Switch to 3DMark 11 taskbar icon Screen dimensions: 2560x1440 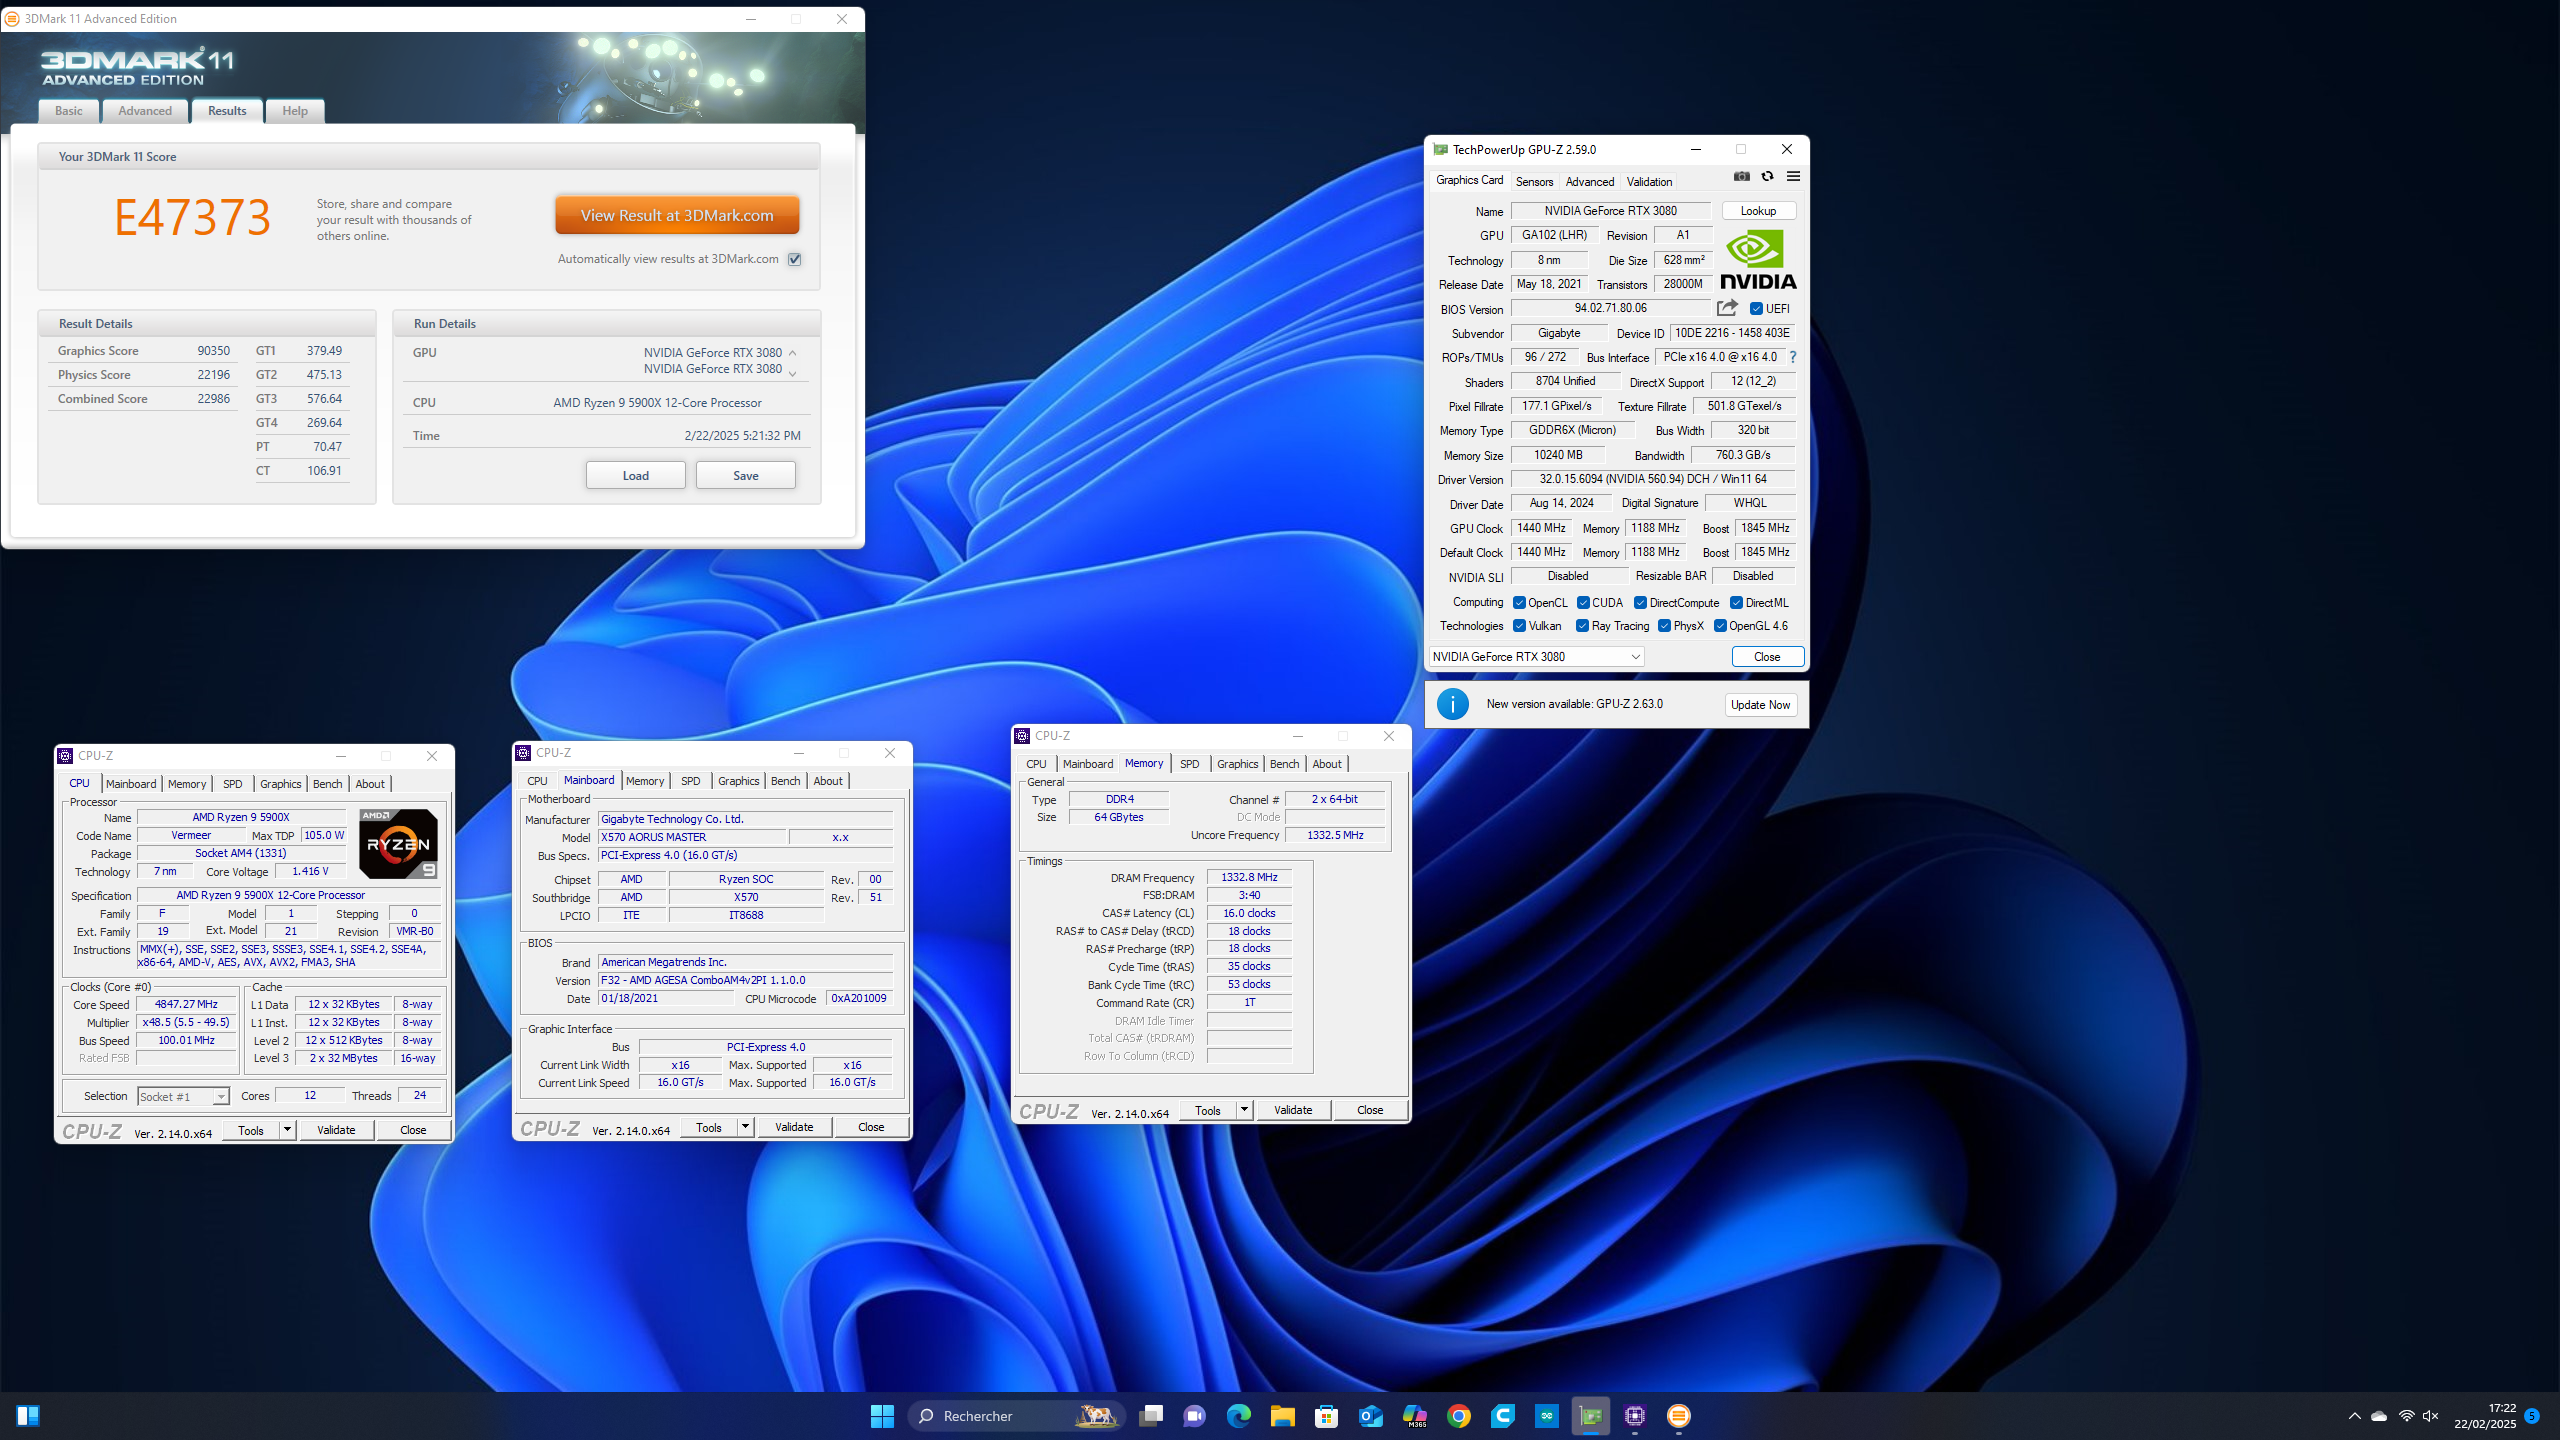(x=1679, y=1416)
